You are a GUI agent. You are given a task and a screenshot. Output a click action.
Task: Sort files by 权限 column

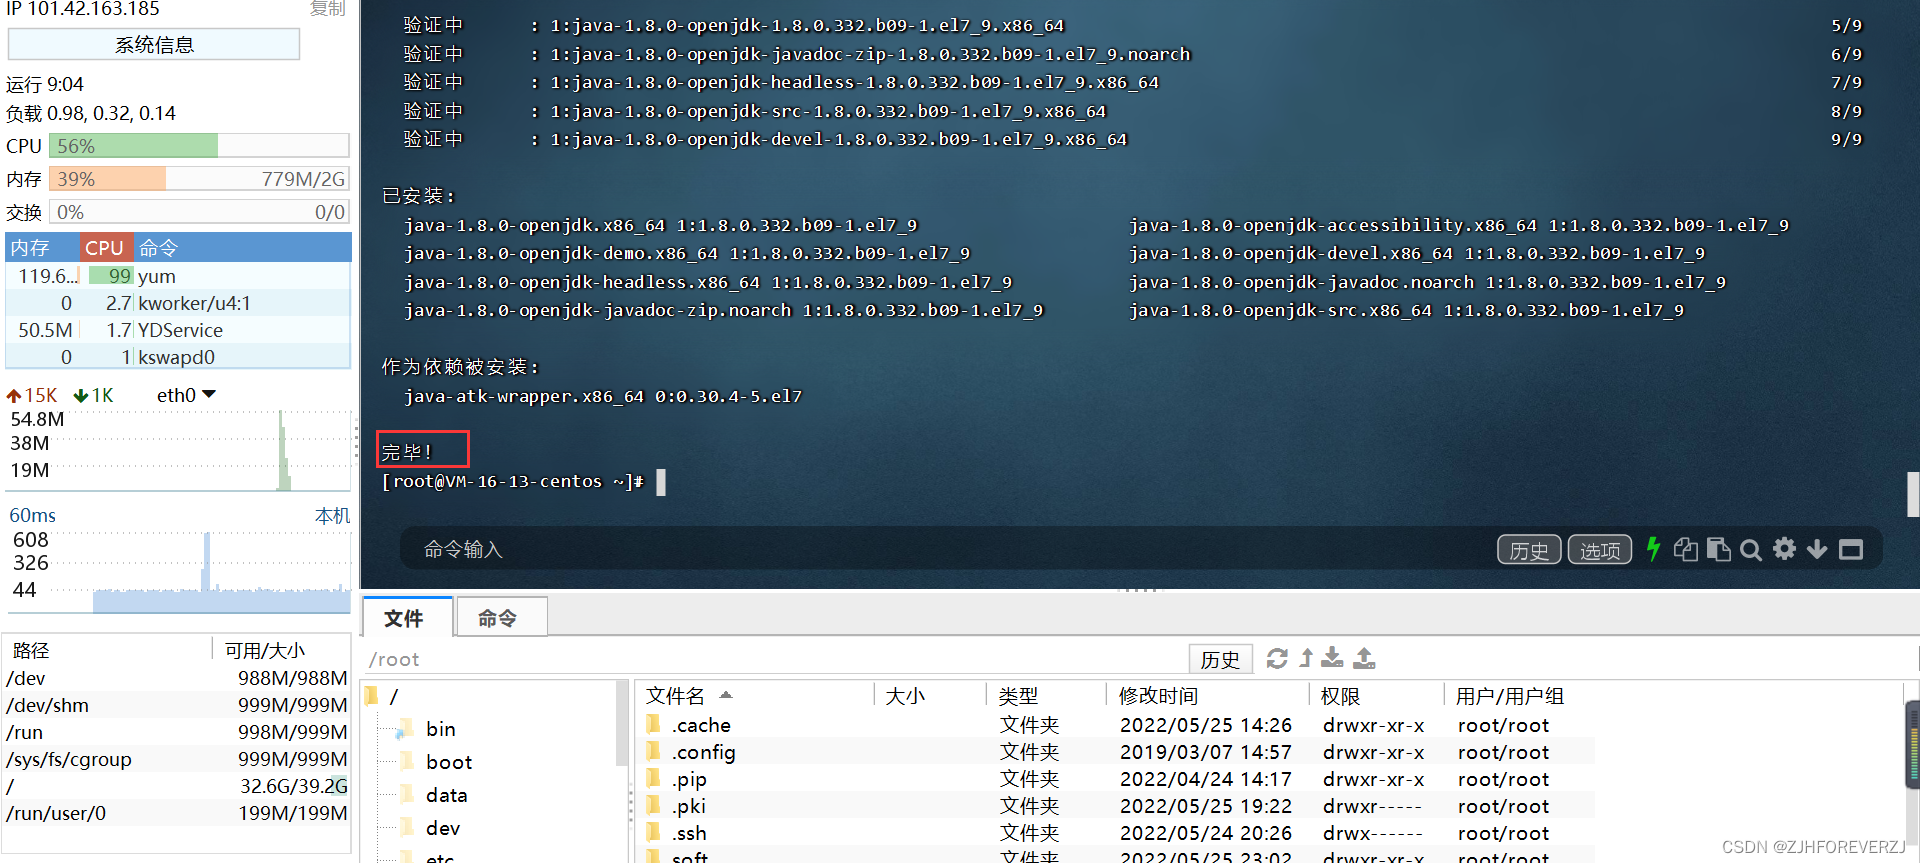pyautogui.click(x=1340, y=695)
